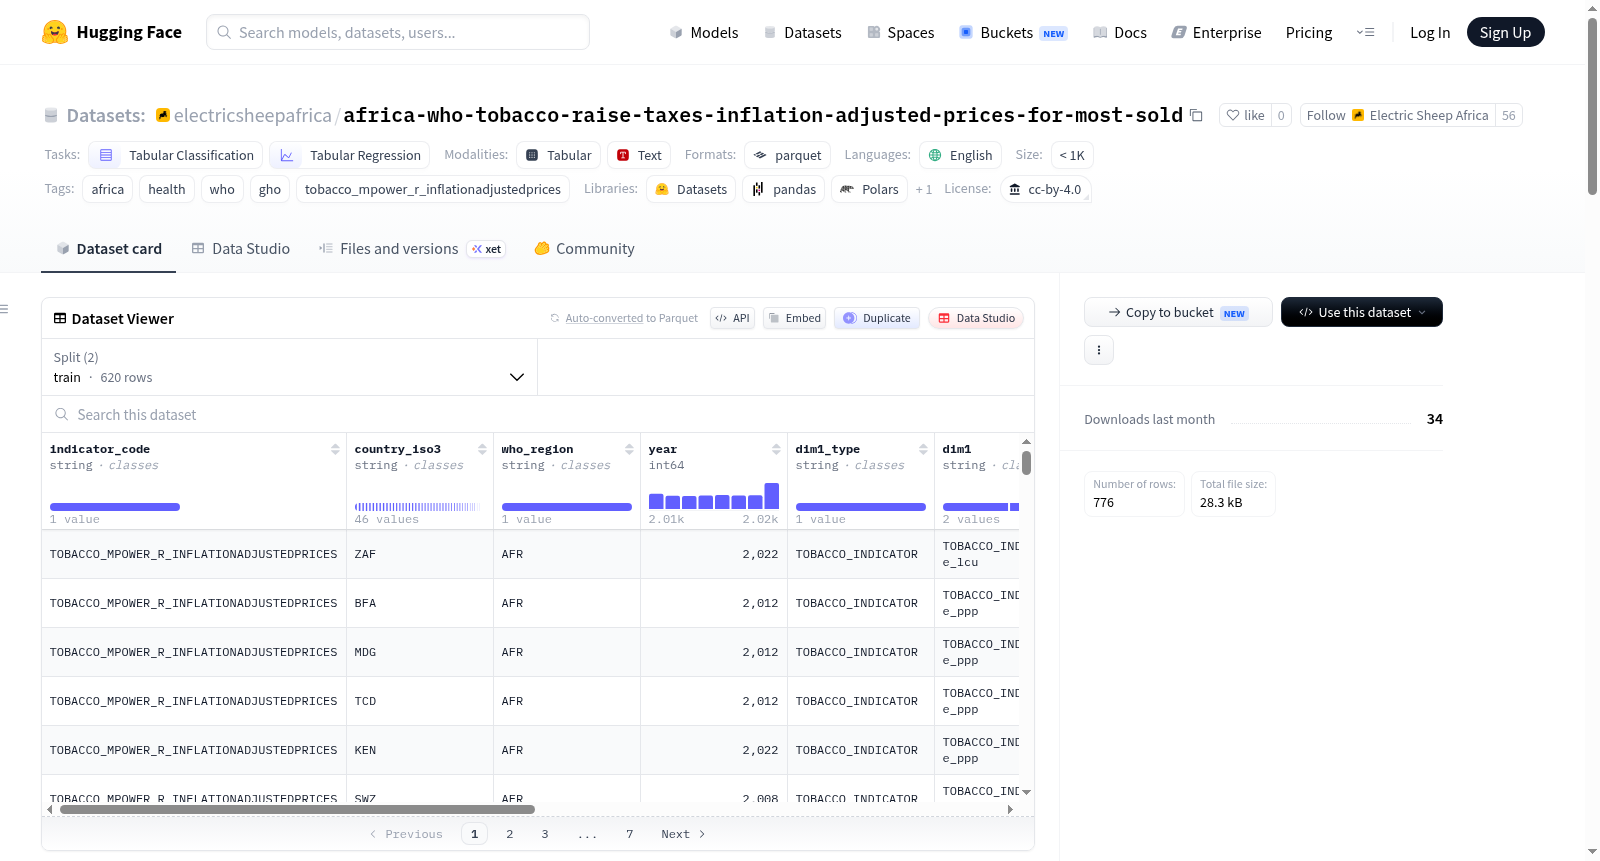This screenshot has height=861, width=1600.
Task: Focus Search this dataset field
Action: pyautogui.click(x=538, y=414)
